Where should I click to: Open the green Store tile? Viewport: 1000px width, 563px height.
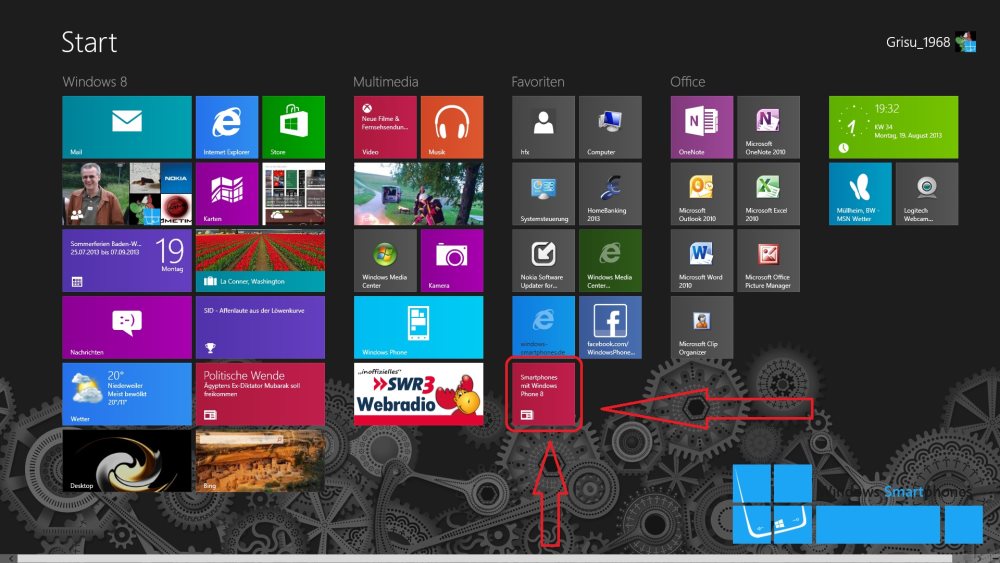(293, 128)
